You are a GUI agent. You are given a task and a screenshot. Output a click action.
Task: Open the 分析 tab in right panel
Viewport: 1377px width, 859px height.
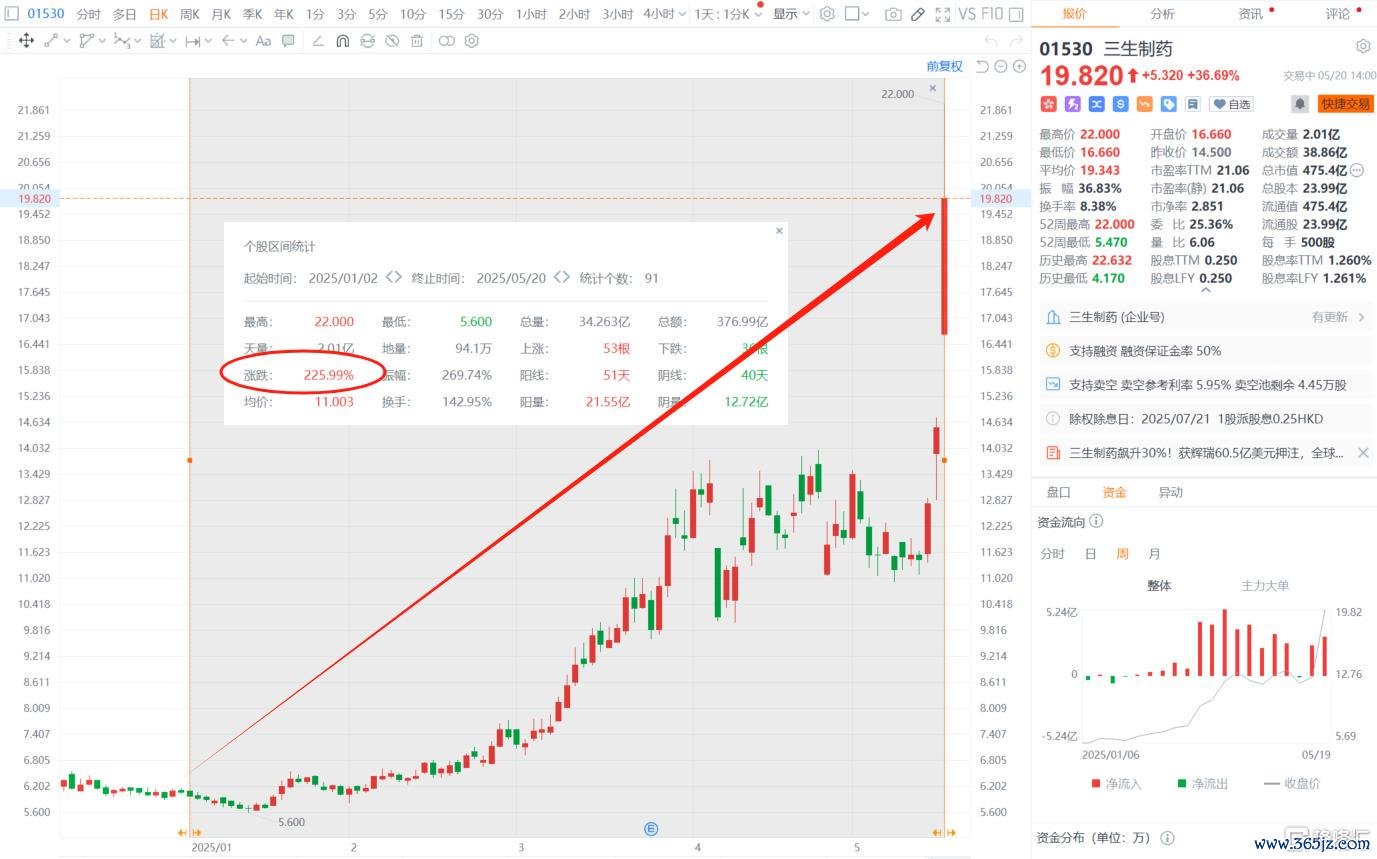[1162, 14]
